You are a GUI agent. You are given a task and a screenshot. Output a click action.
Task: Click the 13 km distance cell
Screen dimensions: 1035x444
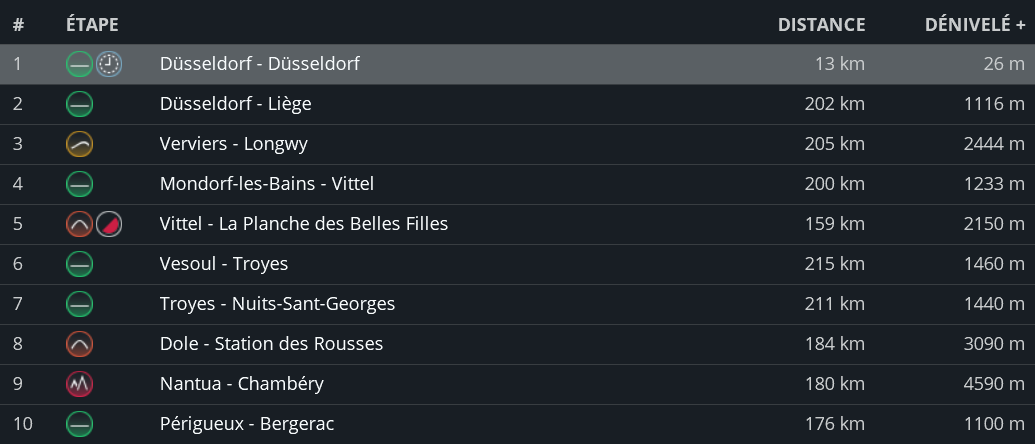(839, 64)
